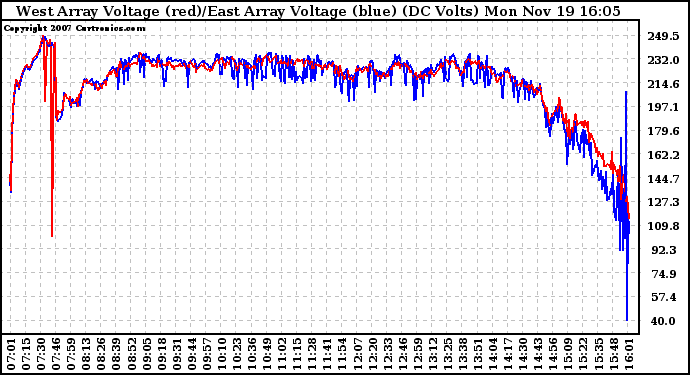Click the 15:48 time label
This screenshot has height=375, width=690.
pos(613,354)
